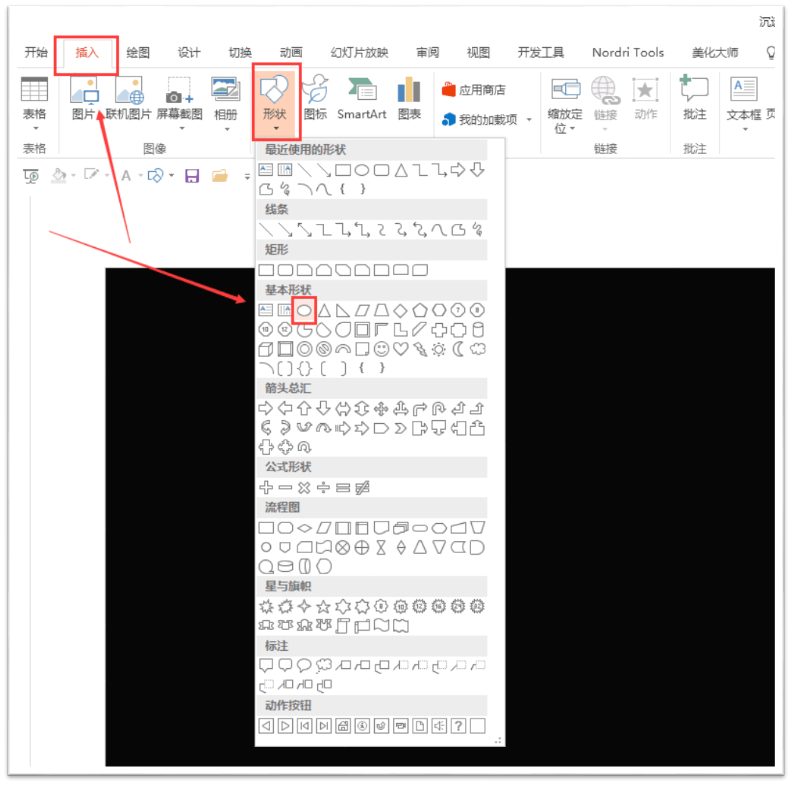Select the up arrow in 箭头总汇
The image size is (792, 785).
[304, 408]
